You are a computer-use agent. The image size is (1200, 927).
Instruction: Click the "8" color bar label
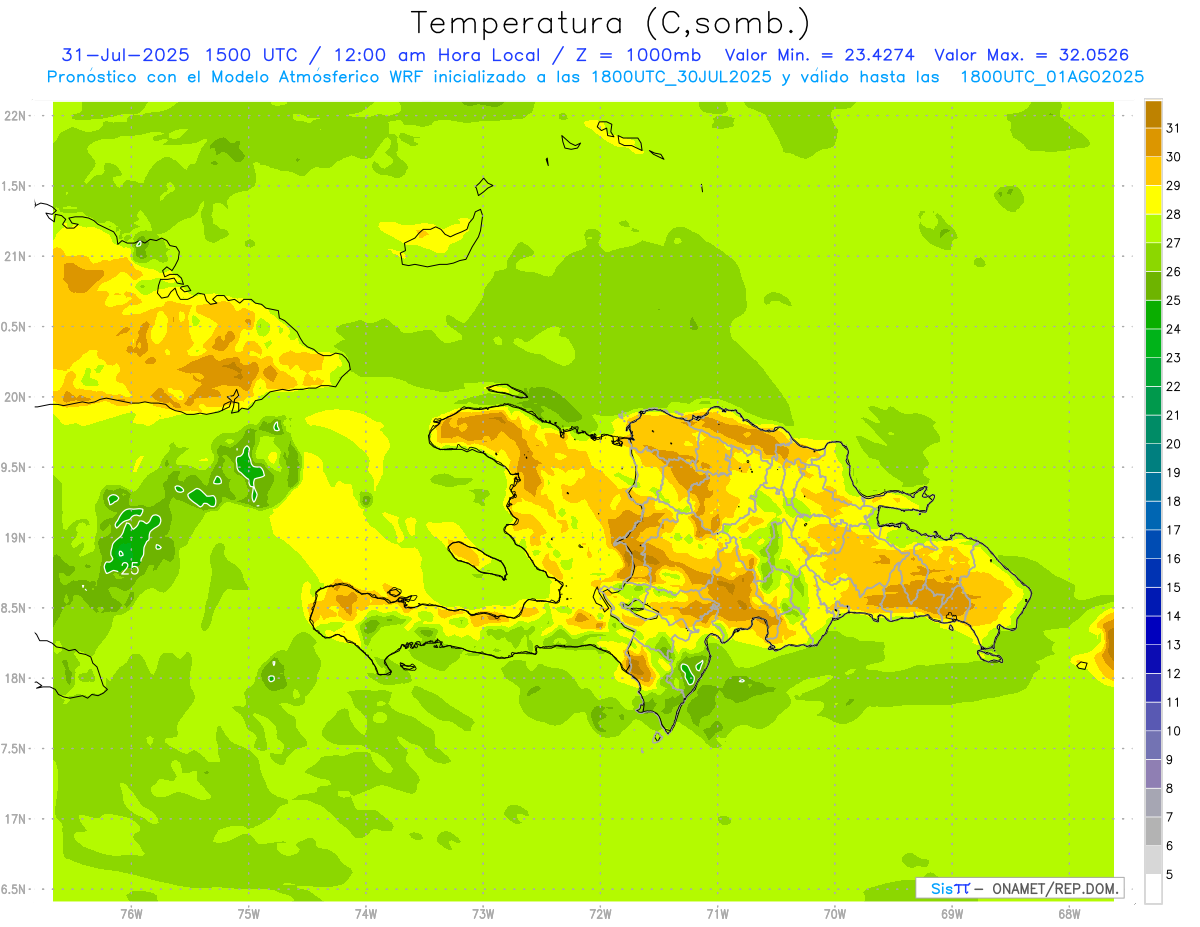click(x=1169, y=789)
